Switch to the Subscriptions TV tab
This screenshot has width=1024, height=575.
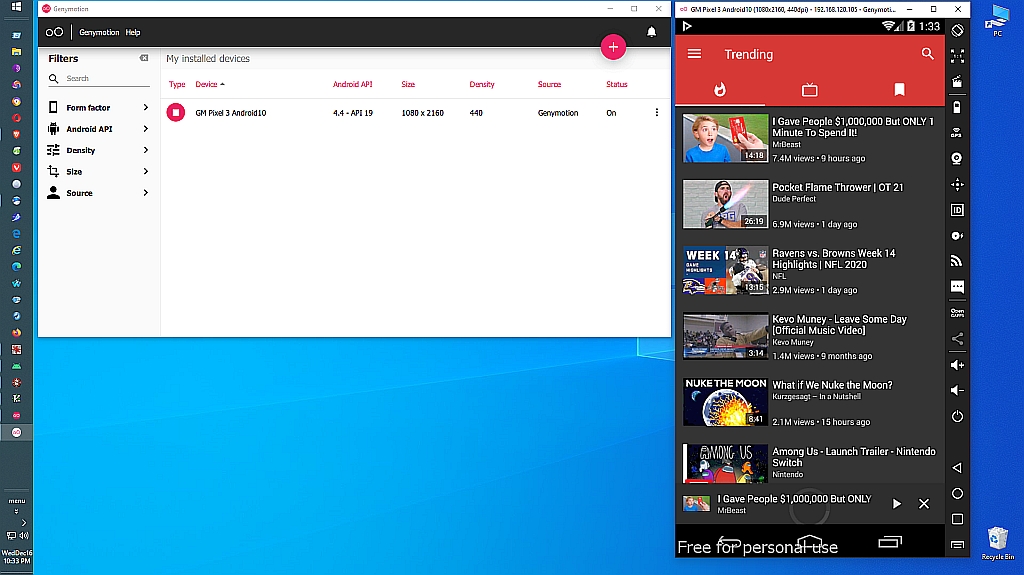coord(809,90)
